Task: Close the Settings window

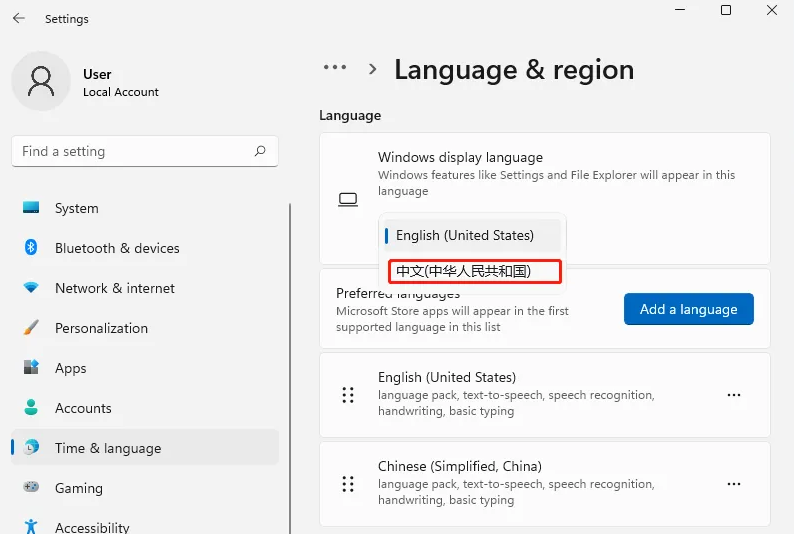Action: click(x=772, y=10)
